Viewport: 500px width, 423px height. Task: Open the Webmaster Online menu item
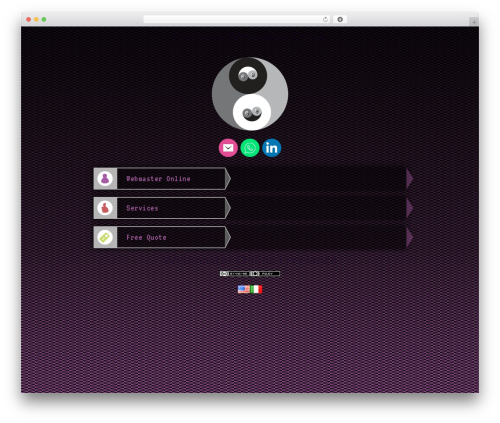[x=162, y=179]
